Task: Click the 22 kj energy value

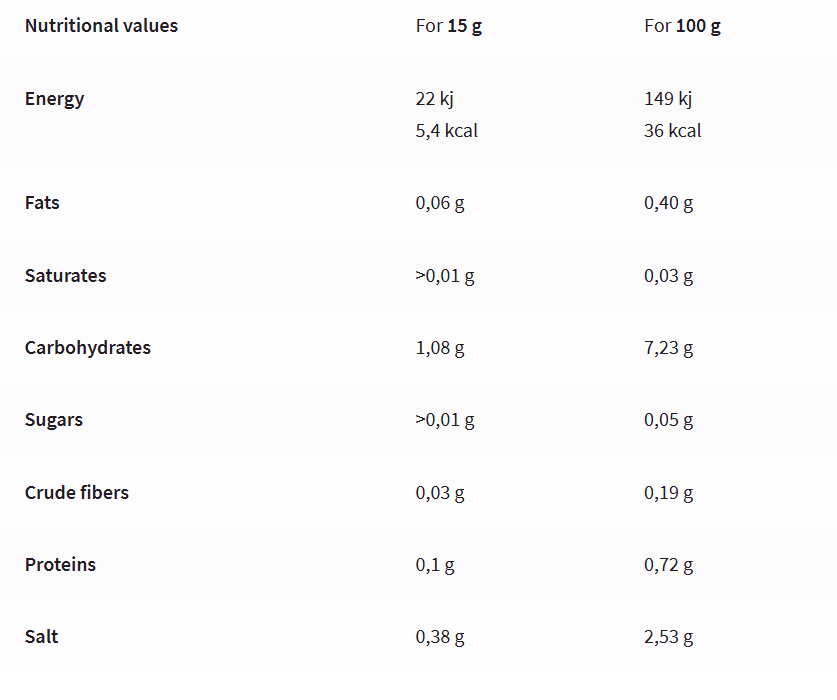Action: 435,99
